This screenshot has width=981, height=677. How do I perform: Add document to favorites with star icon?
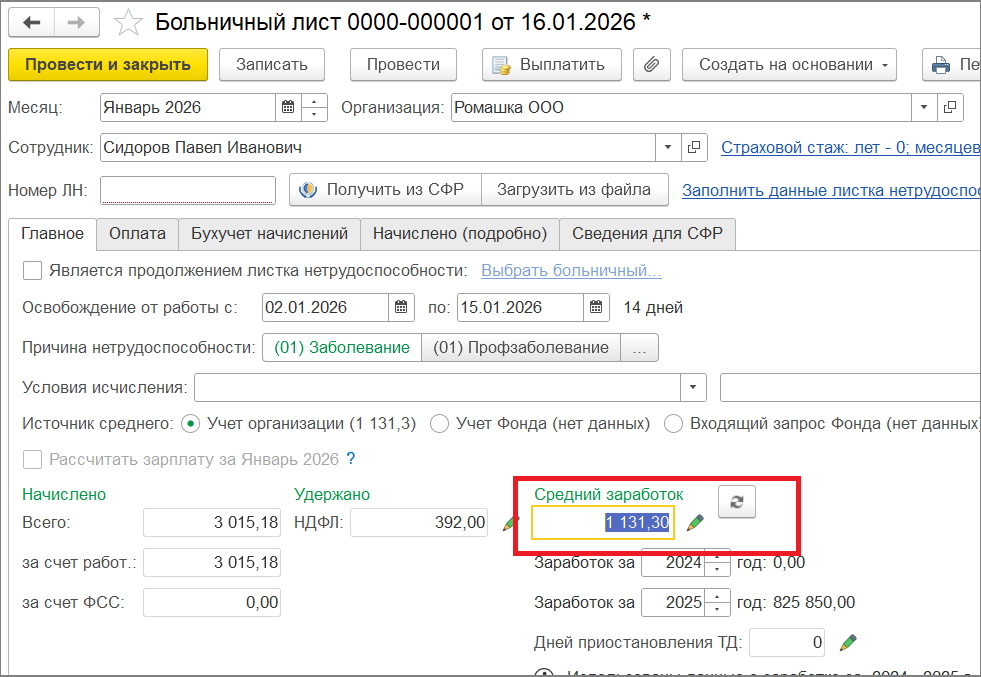127,21
